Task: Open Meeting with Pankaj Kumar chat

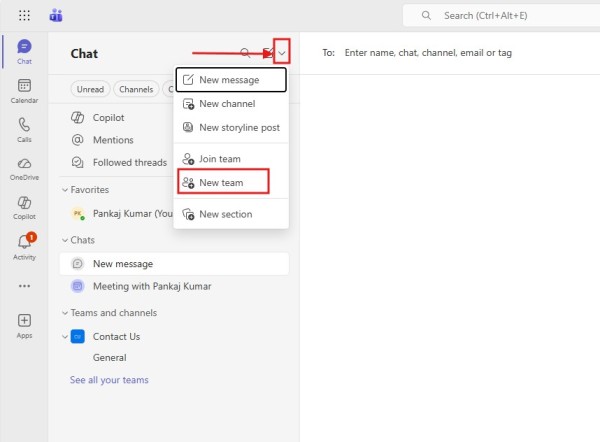Action: (174, 286)
